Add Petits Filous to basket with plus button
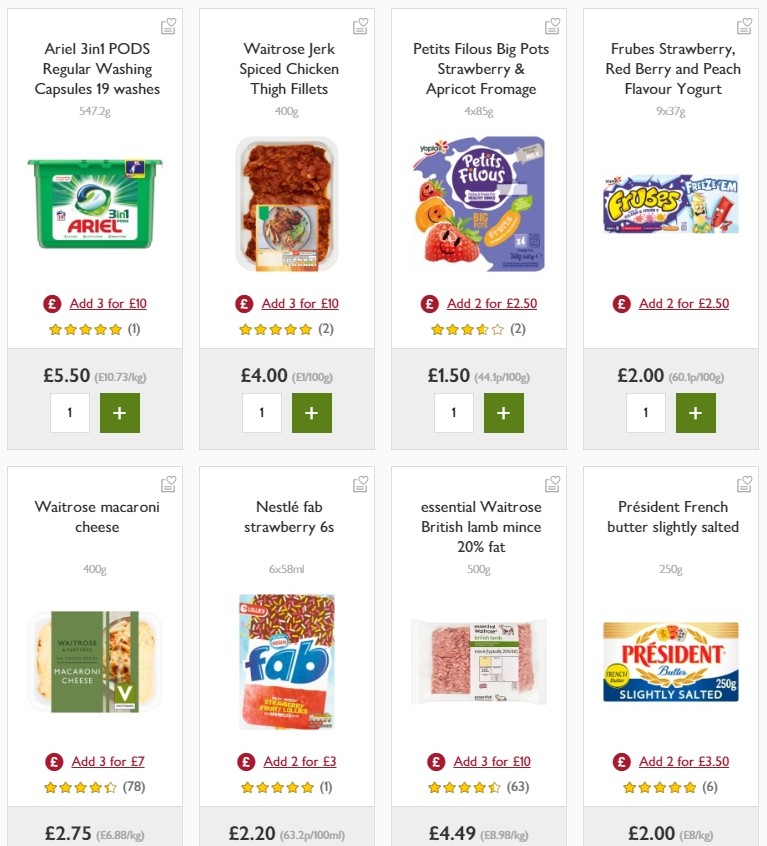This screenshot has height=846, width=767. click(x=504, y=412)
